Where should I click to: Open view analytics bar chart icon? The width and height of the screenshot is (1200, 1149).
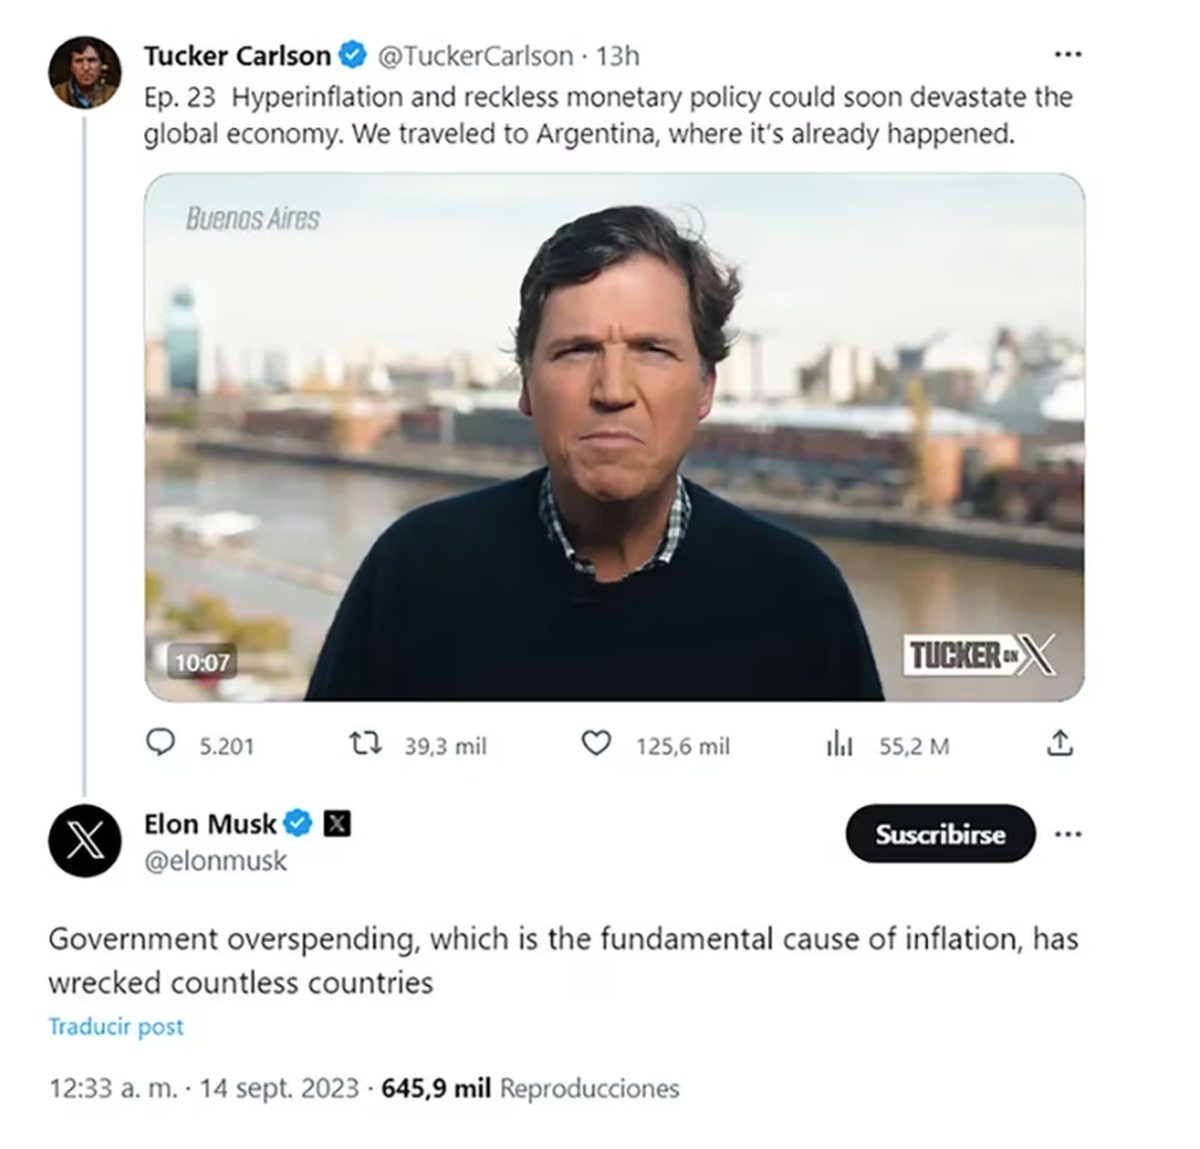840,744
